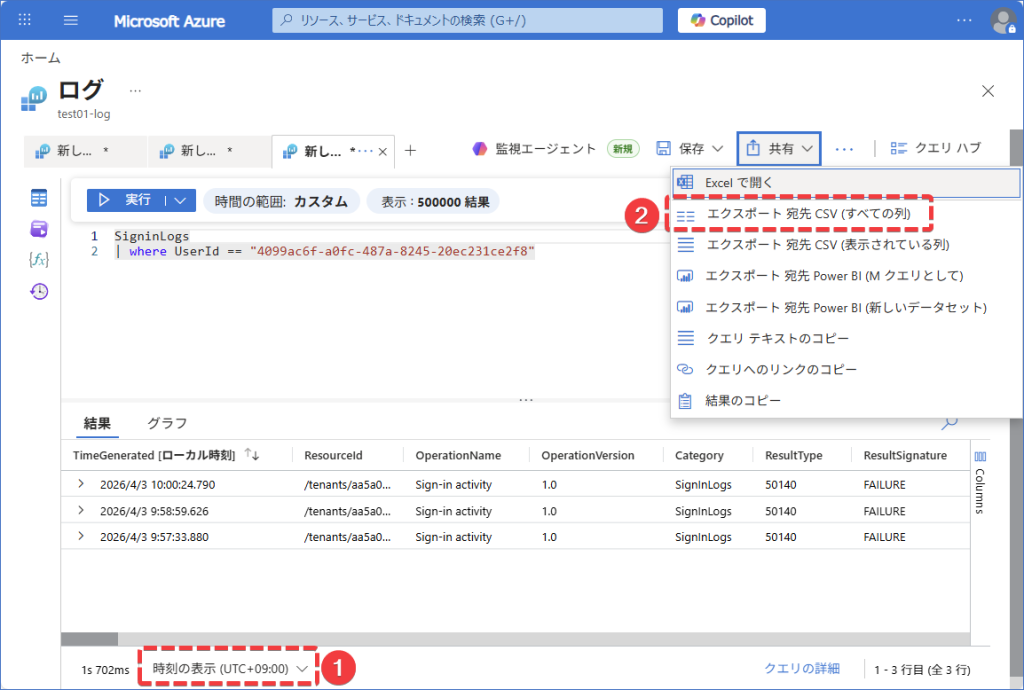Open the クエリの詳細 link
The width and height of the screenshot is (1024, 690).
click(801, 668)
